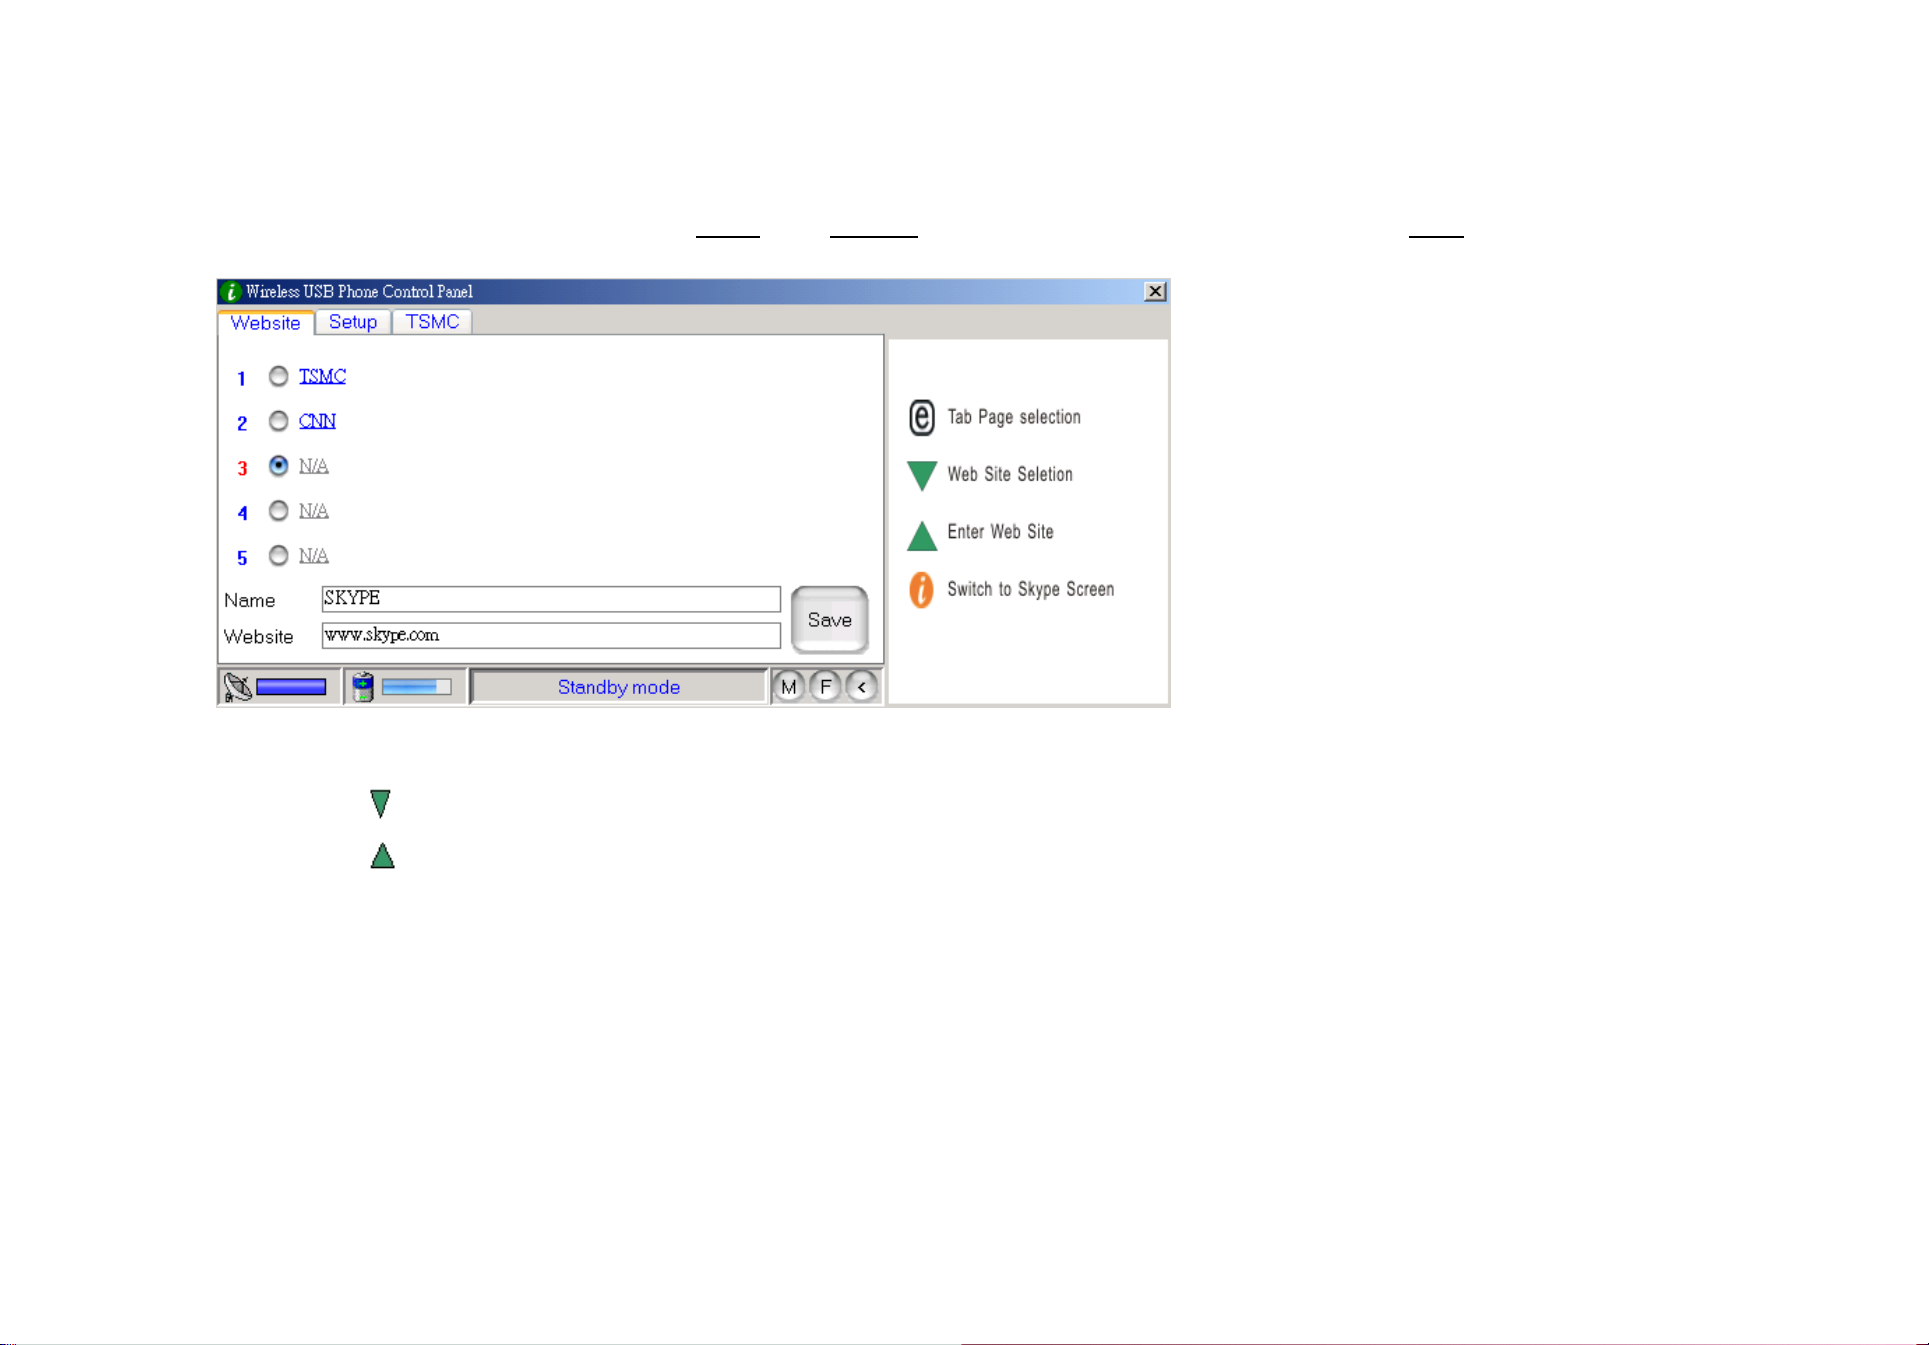1929x1345 pixels.
Task: Click row number 5 in website list
Action: pos(242,558)
